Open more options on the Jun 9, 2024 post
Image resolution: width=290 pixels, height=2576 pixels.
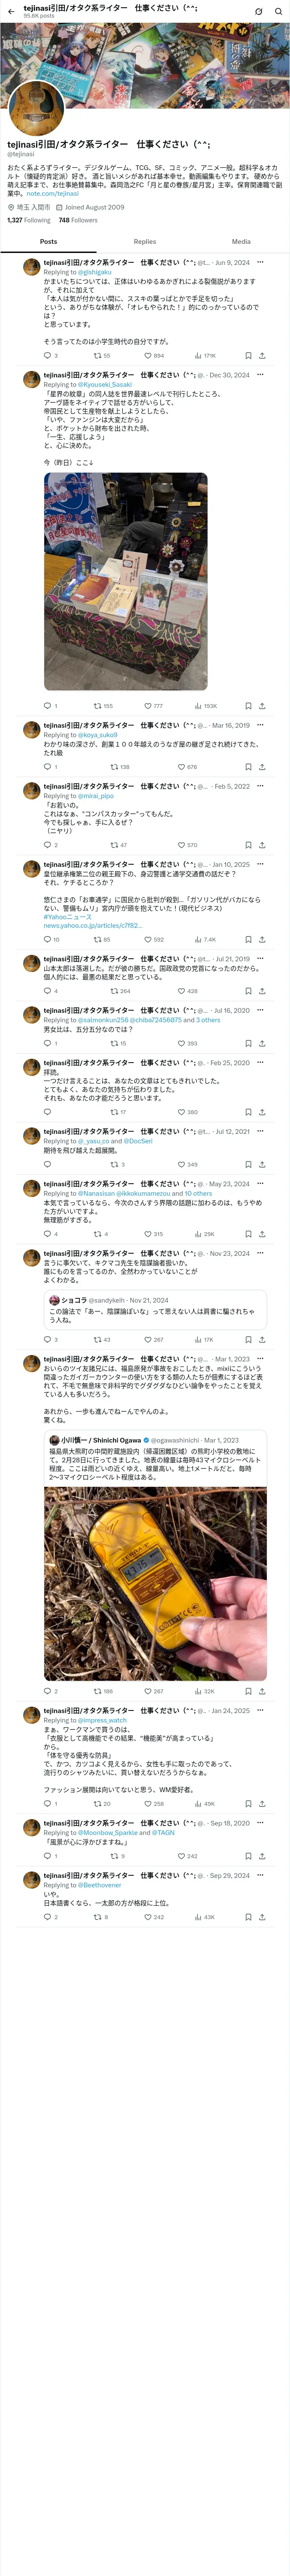tap(260, 262)
